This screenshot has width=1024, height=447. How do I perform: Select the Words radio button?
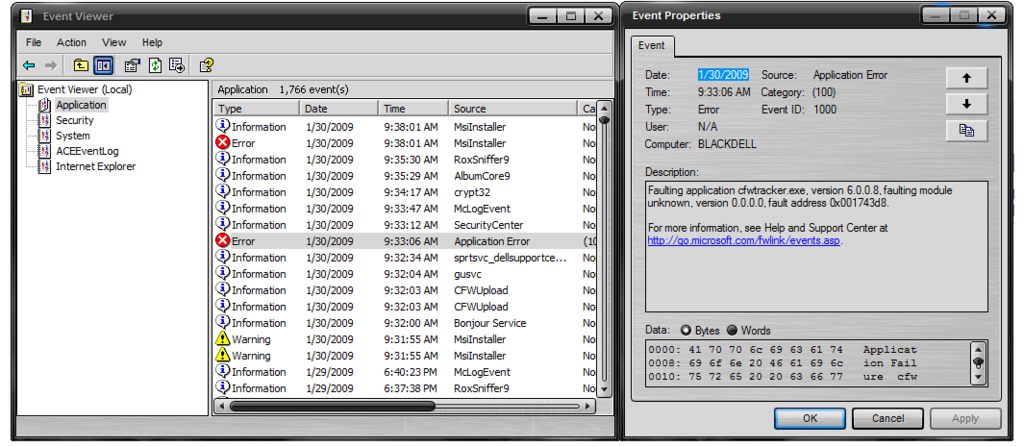tap(732, 330)
